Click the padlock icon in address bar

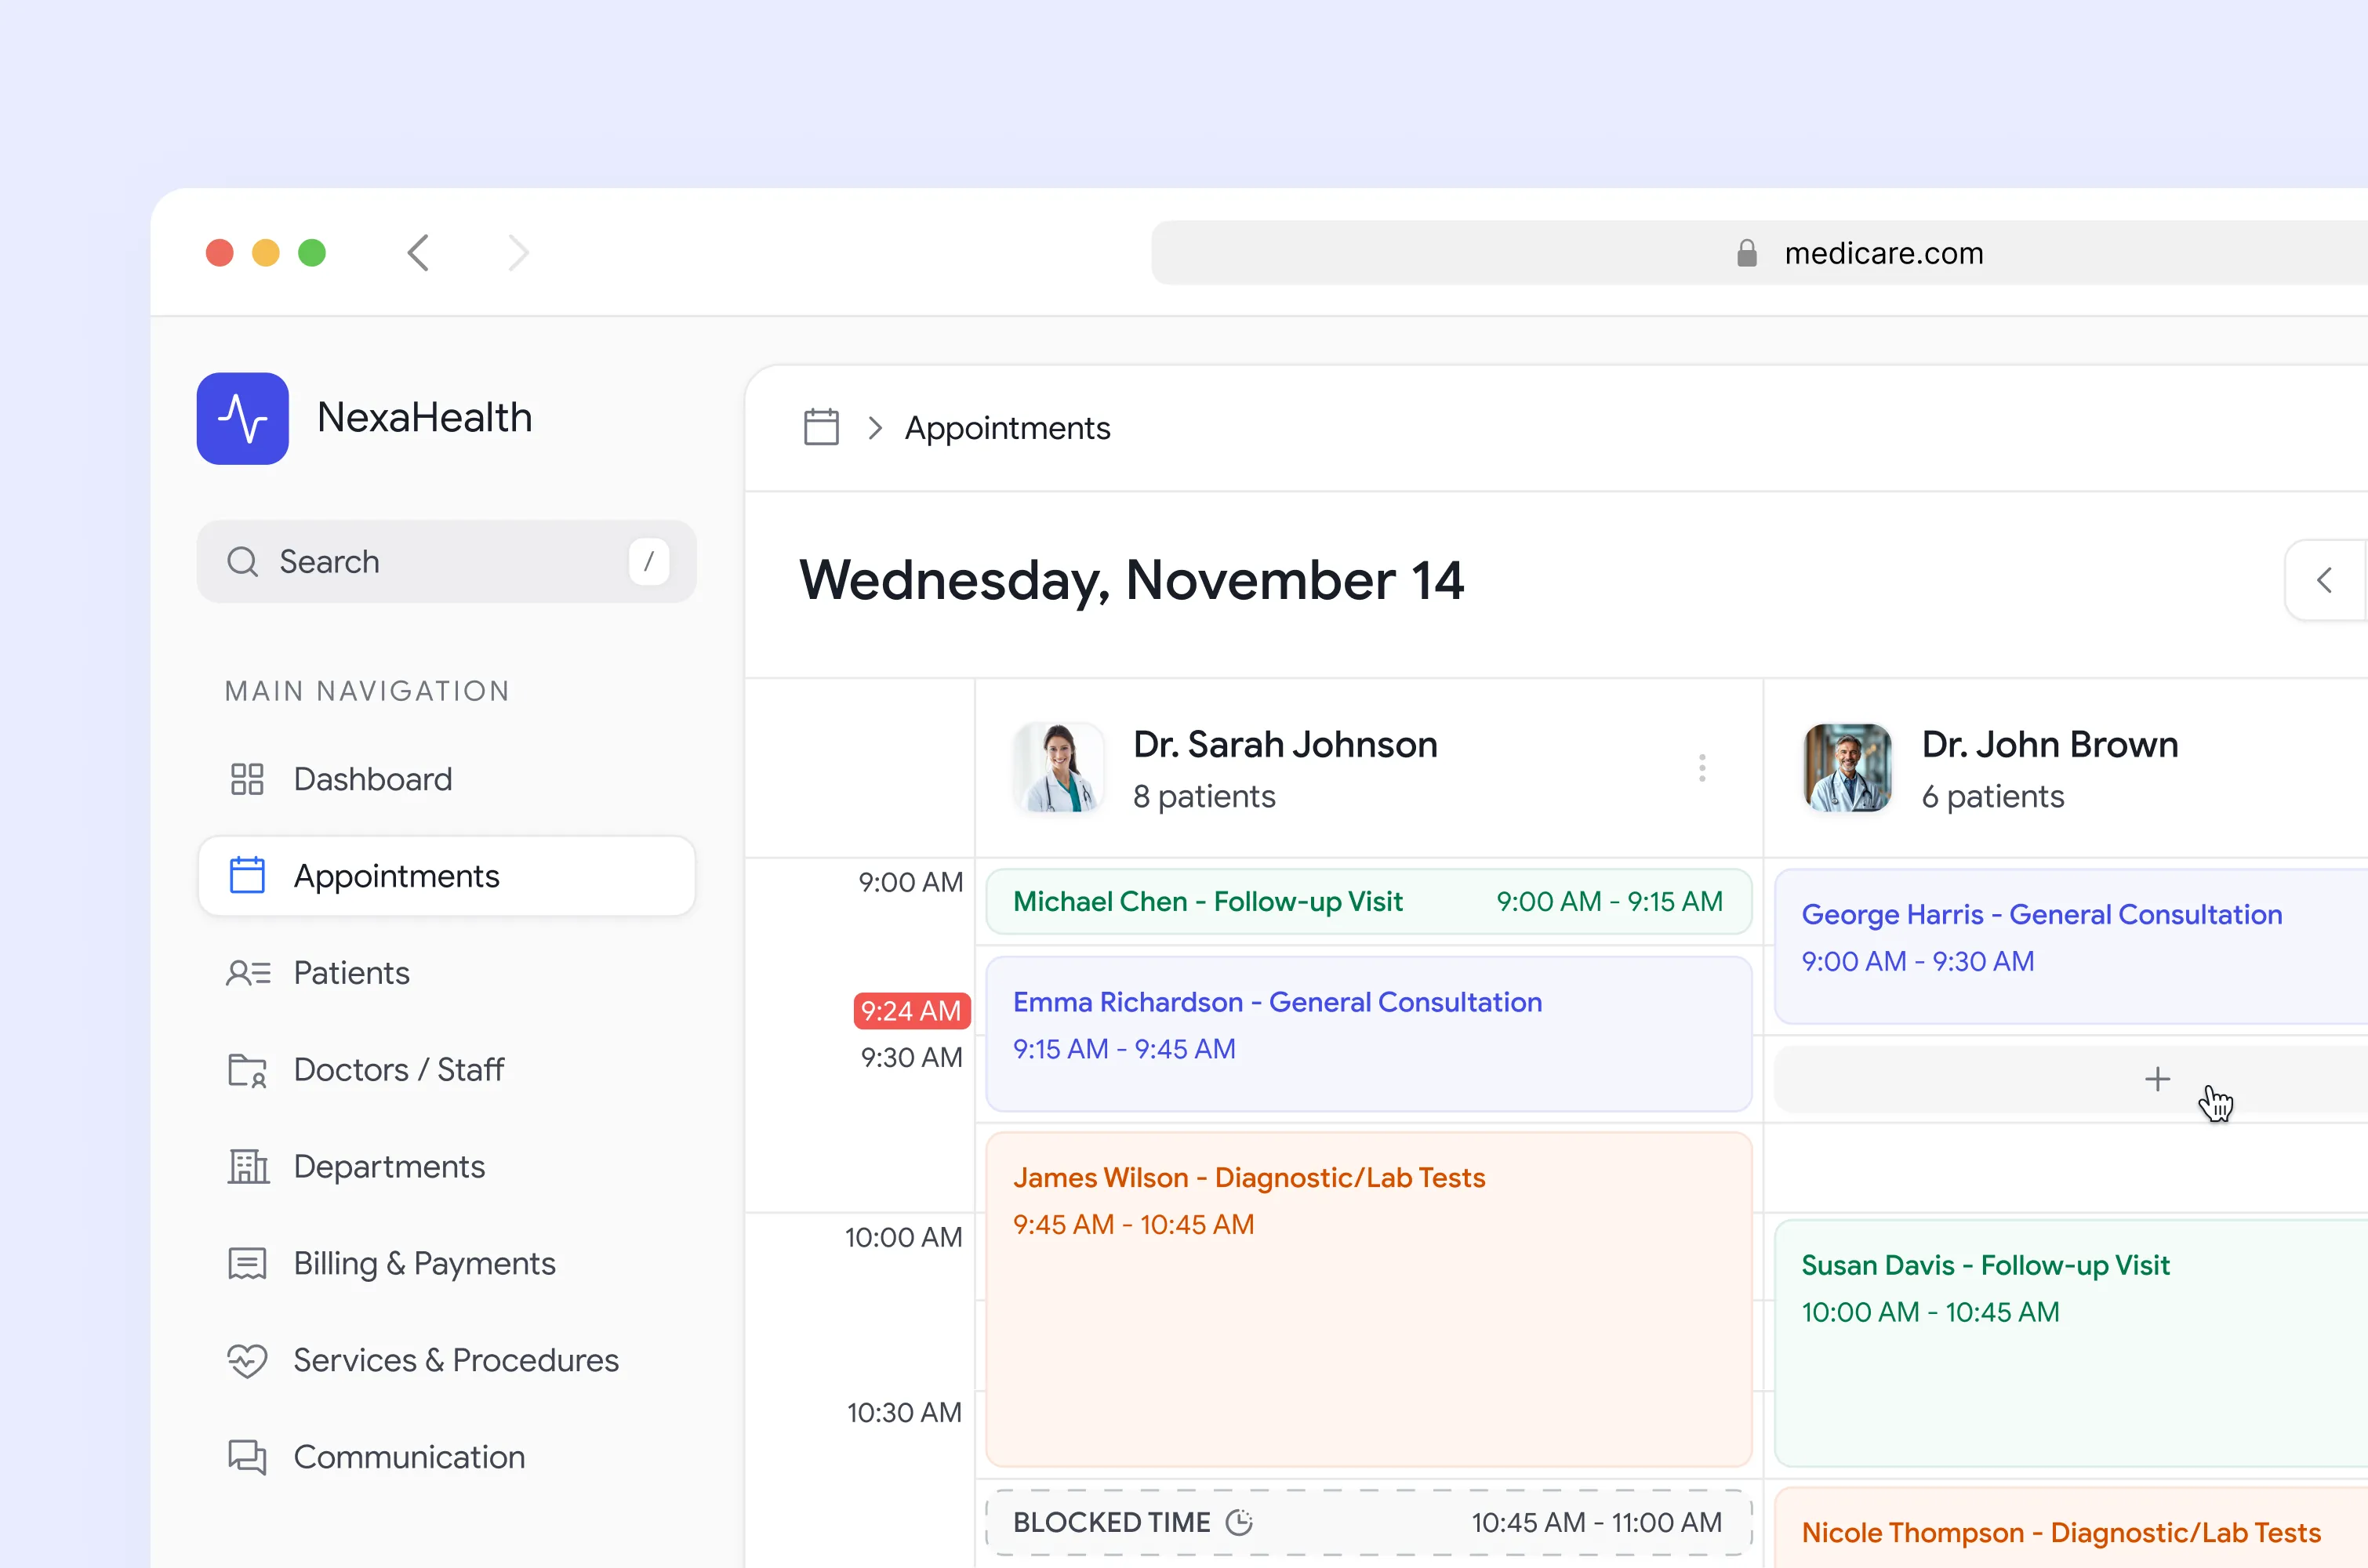click(x=1746, y=253)
